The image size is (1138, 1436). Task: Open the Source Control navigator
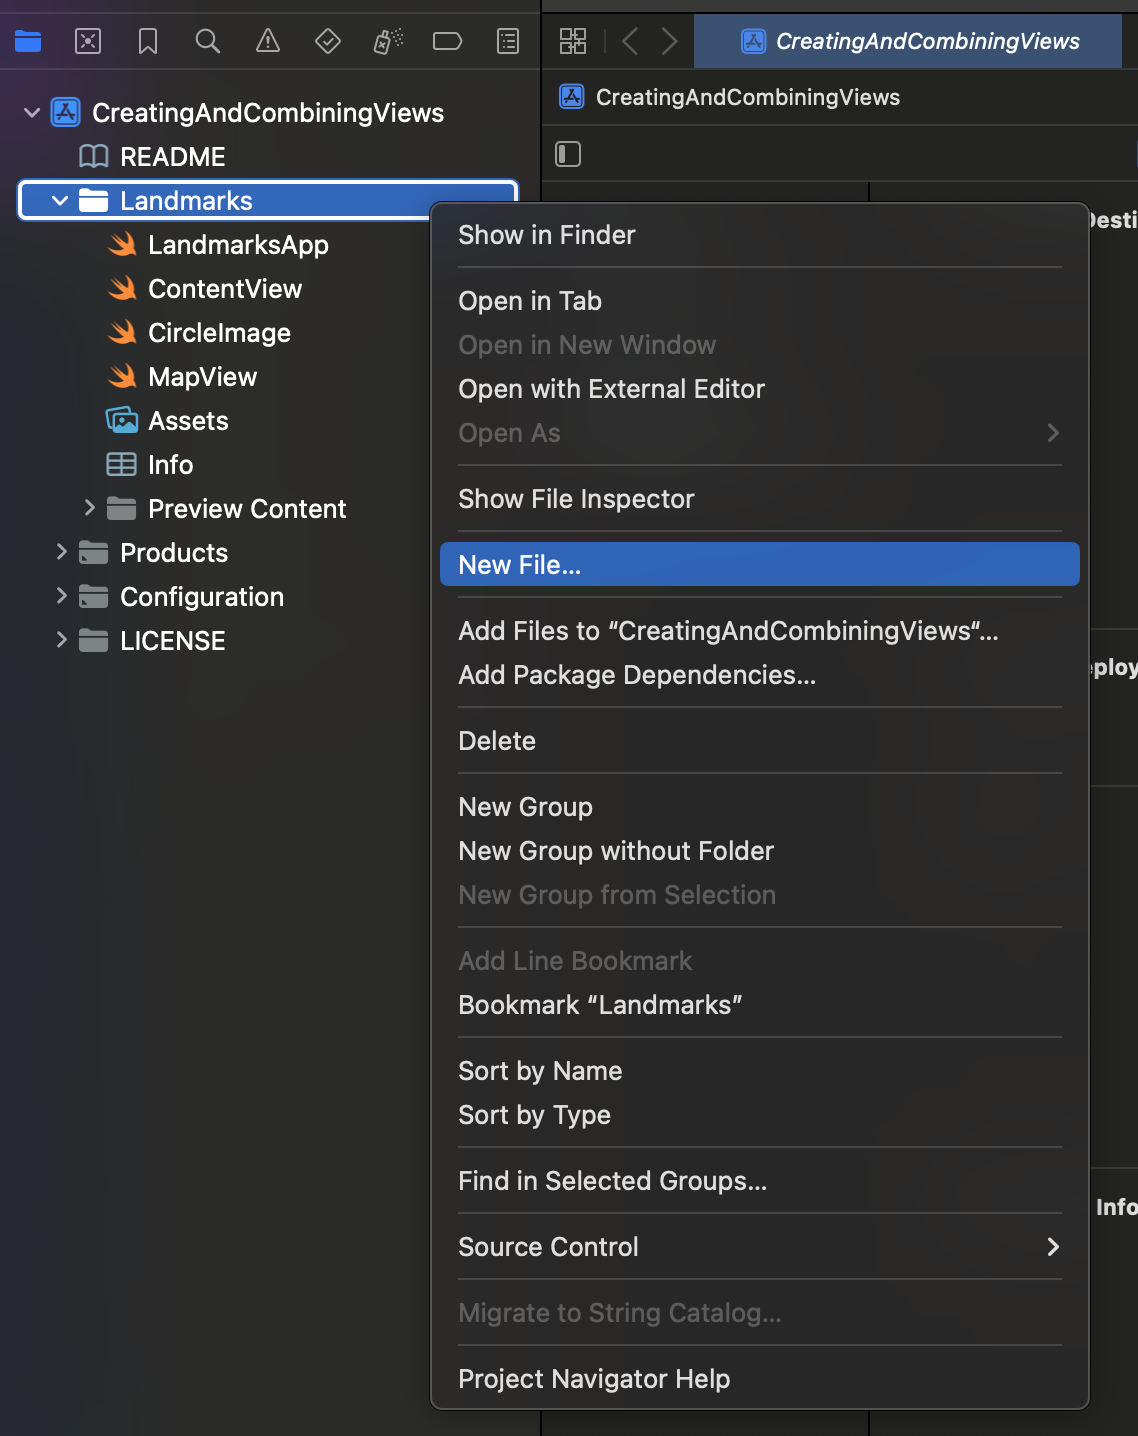pos(88,41)
